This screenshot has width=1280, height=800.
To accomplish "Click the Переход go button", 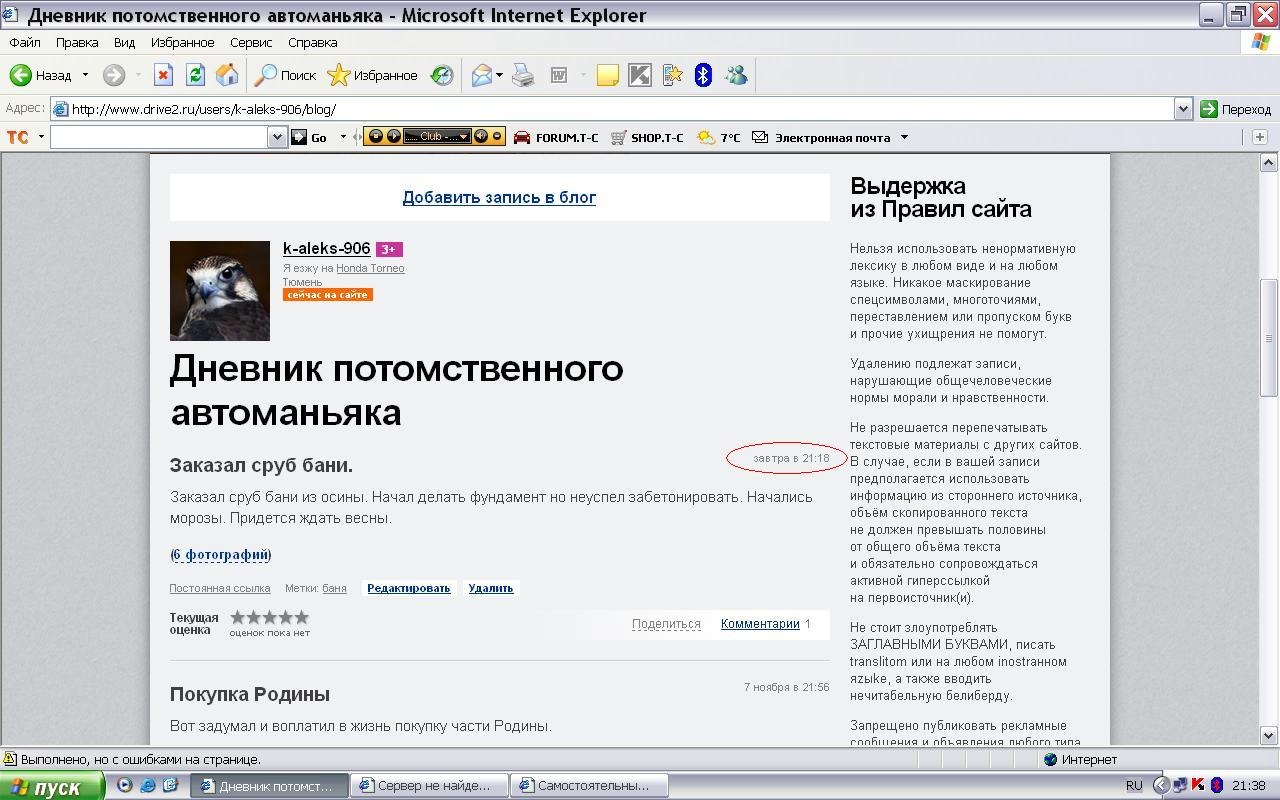I will point(1236,109).
